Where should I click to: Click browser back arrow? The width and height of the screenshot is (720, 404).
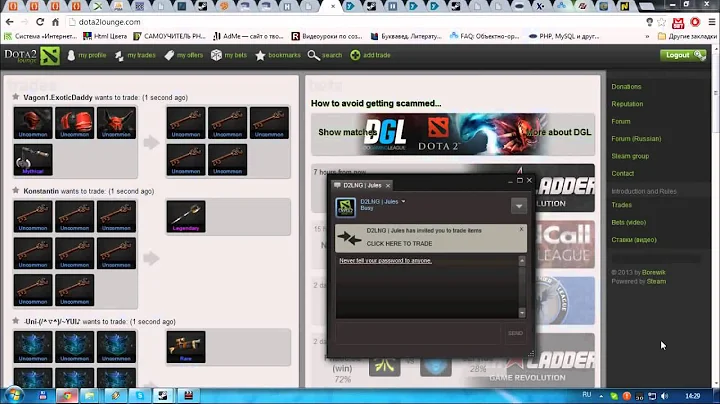click(x=10, y=22)
